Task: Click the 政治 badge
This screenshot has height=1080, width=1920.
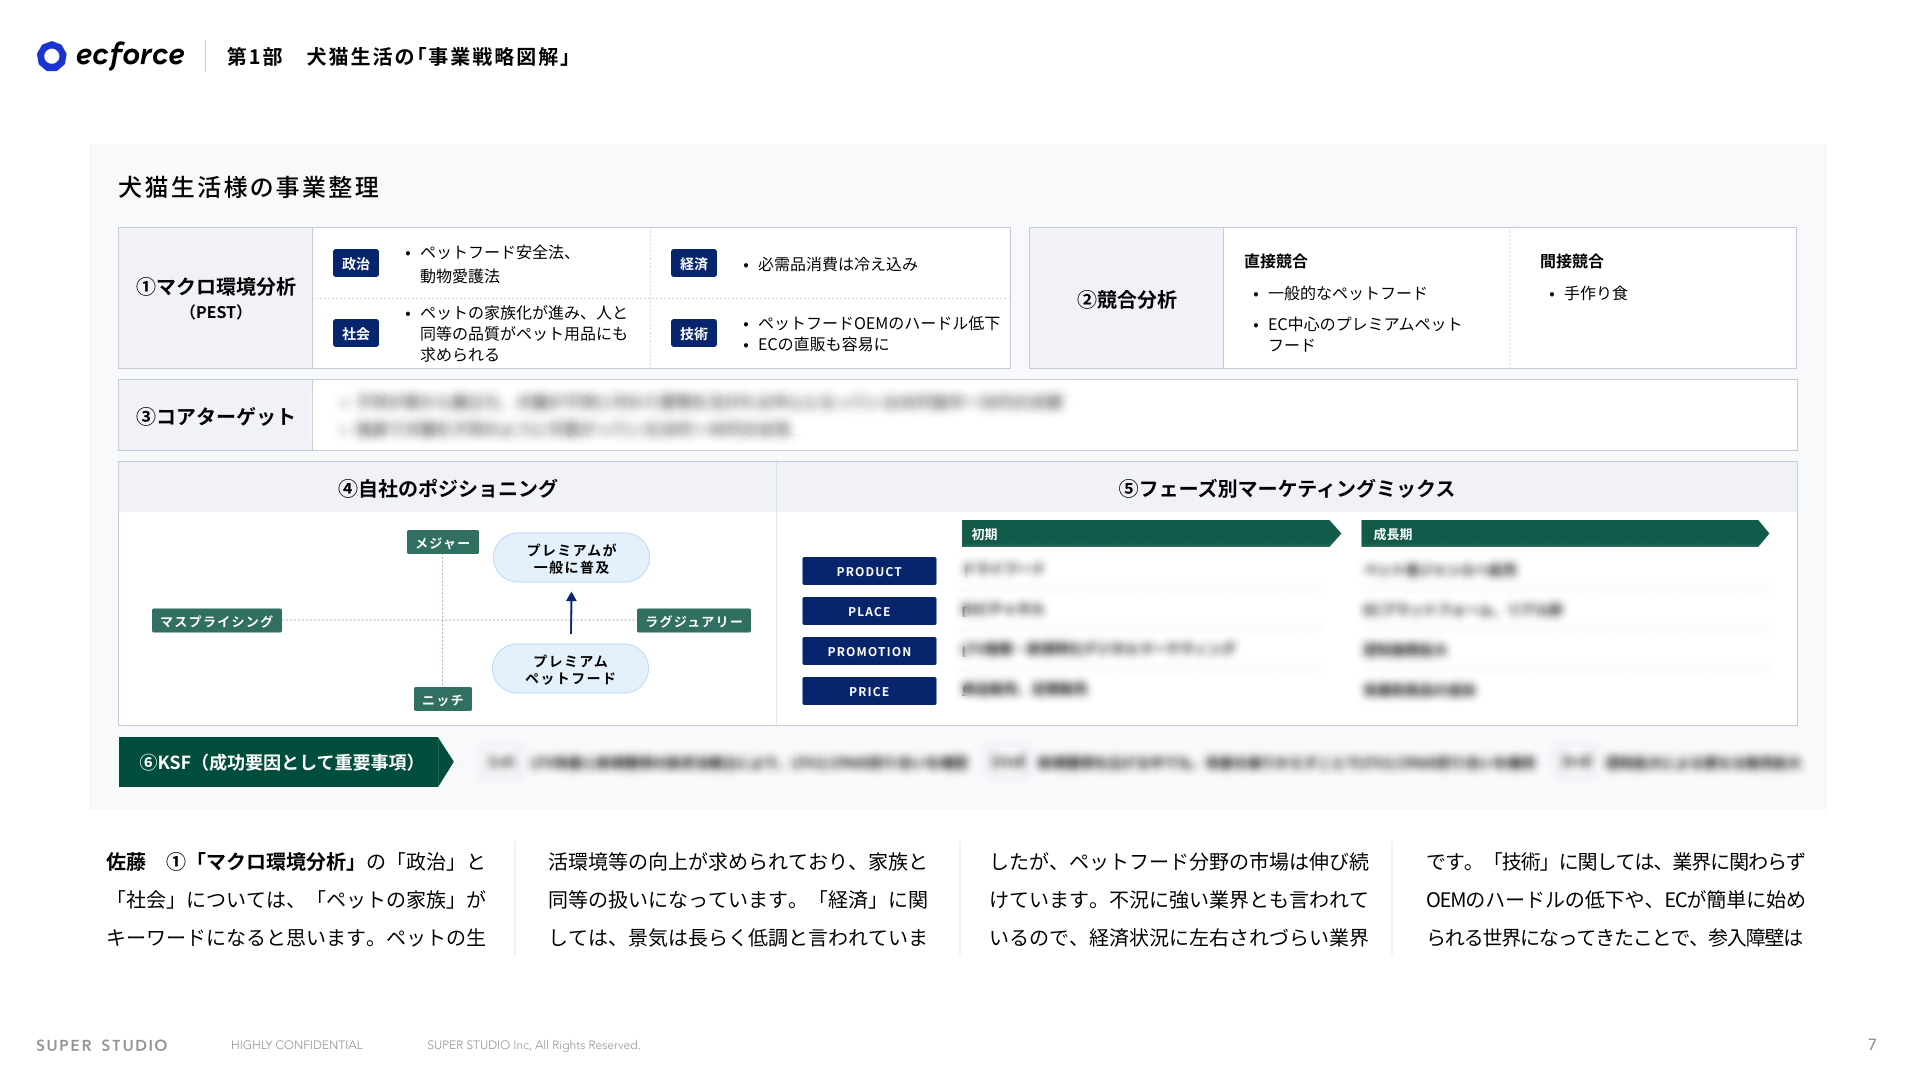Action: 356,263
